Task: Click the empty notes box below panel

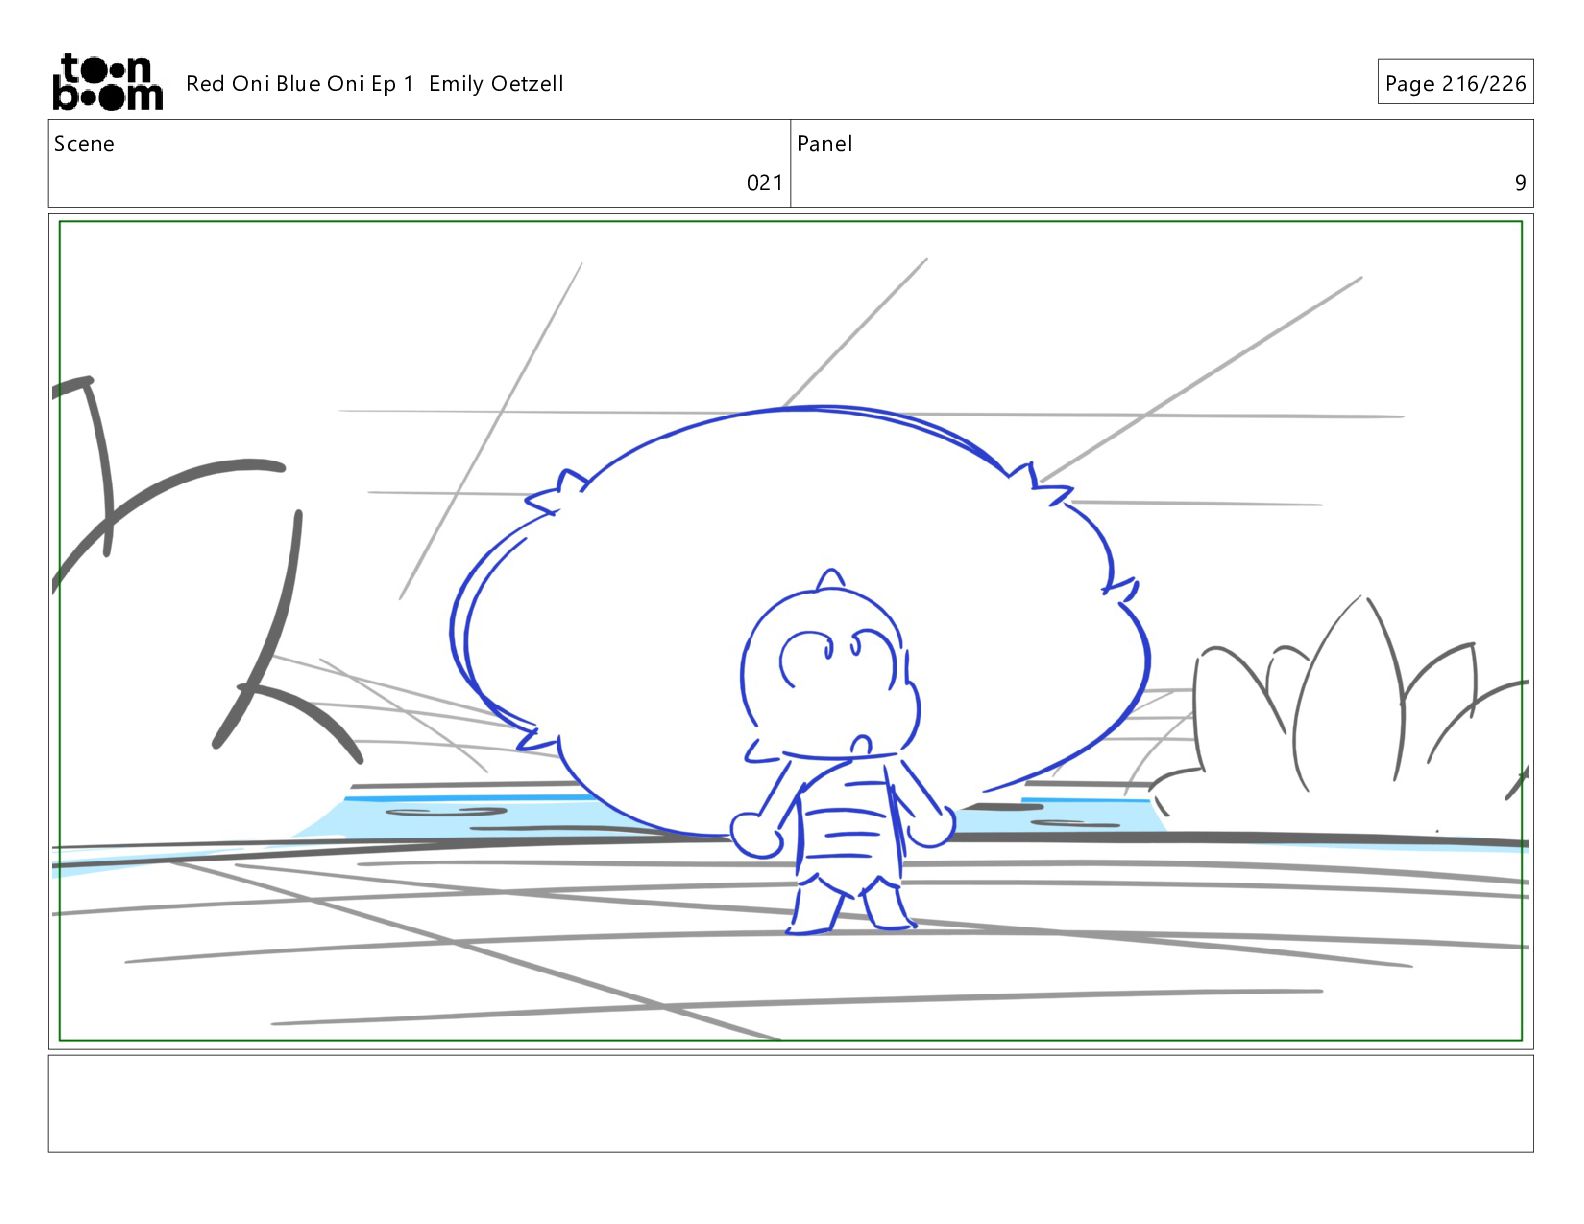Action: pos(790,1103)
